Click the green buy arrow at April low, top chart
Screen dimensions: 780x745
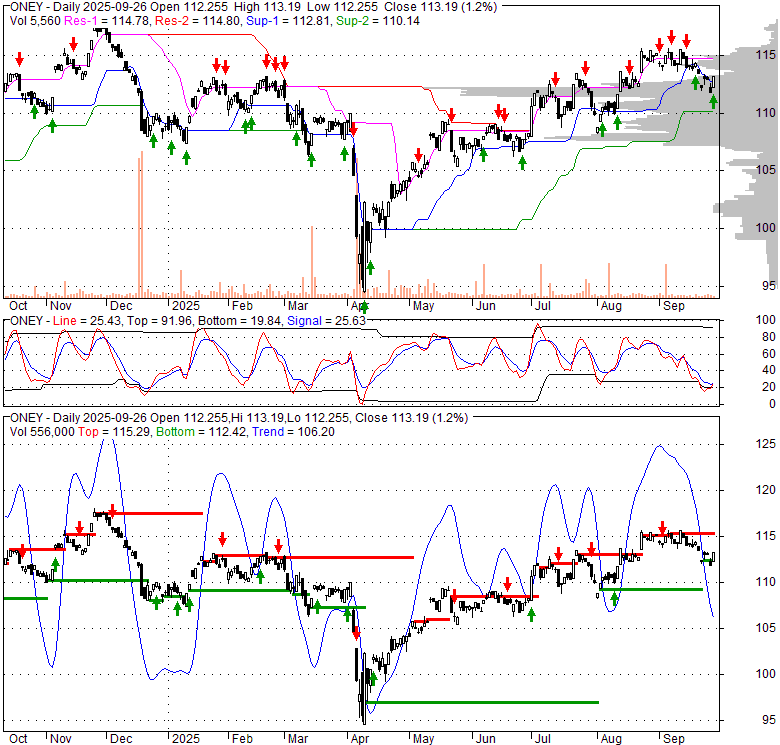tap(365, 307)
